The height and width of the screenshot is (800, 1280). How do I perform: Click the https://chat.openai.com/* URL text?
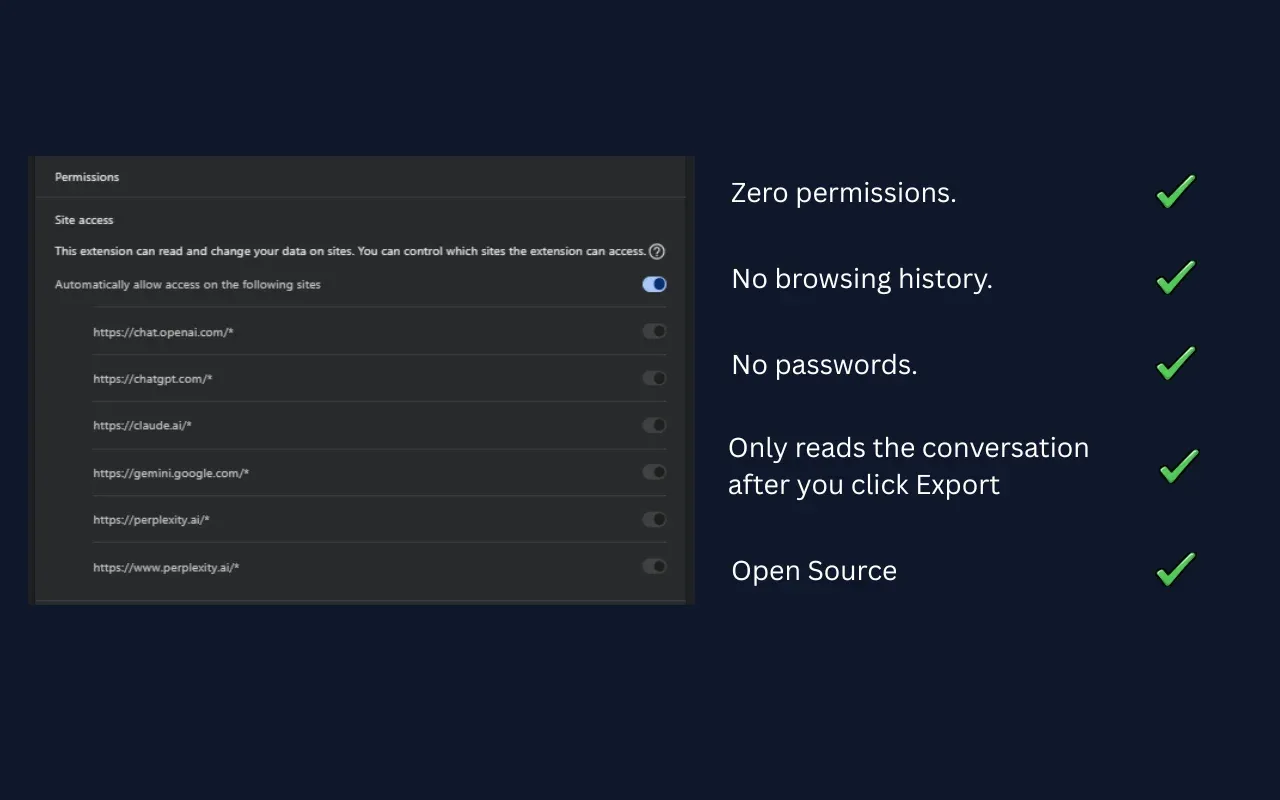point(163,332)
